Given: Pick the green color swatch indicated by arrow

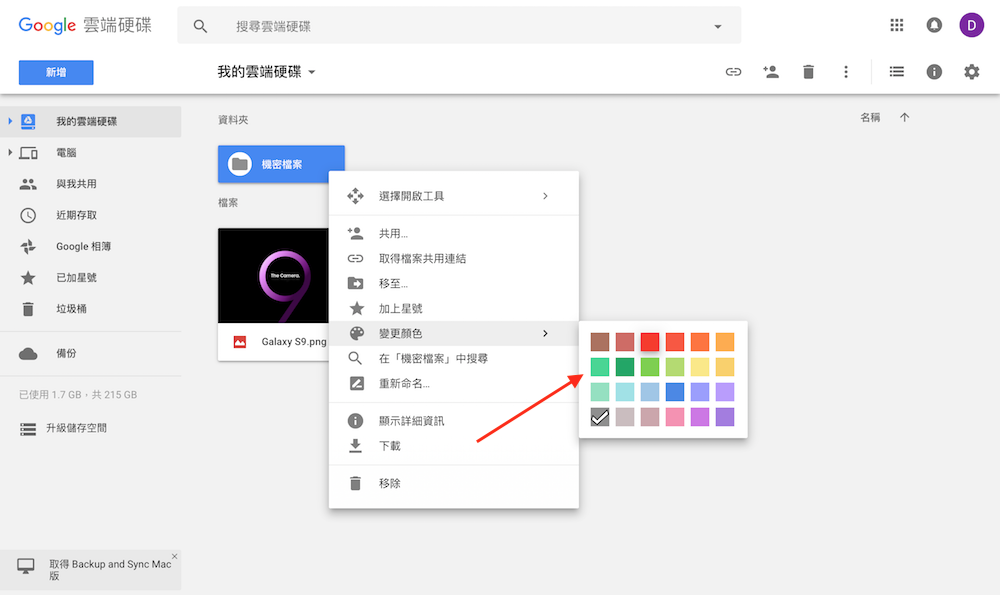Looking at the screenshot, I should pyautogui.click(x=600, y=366).
